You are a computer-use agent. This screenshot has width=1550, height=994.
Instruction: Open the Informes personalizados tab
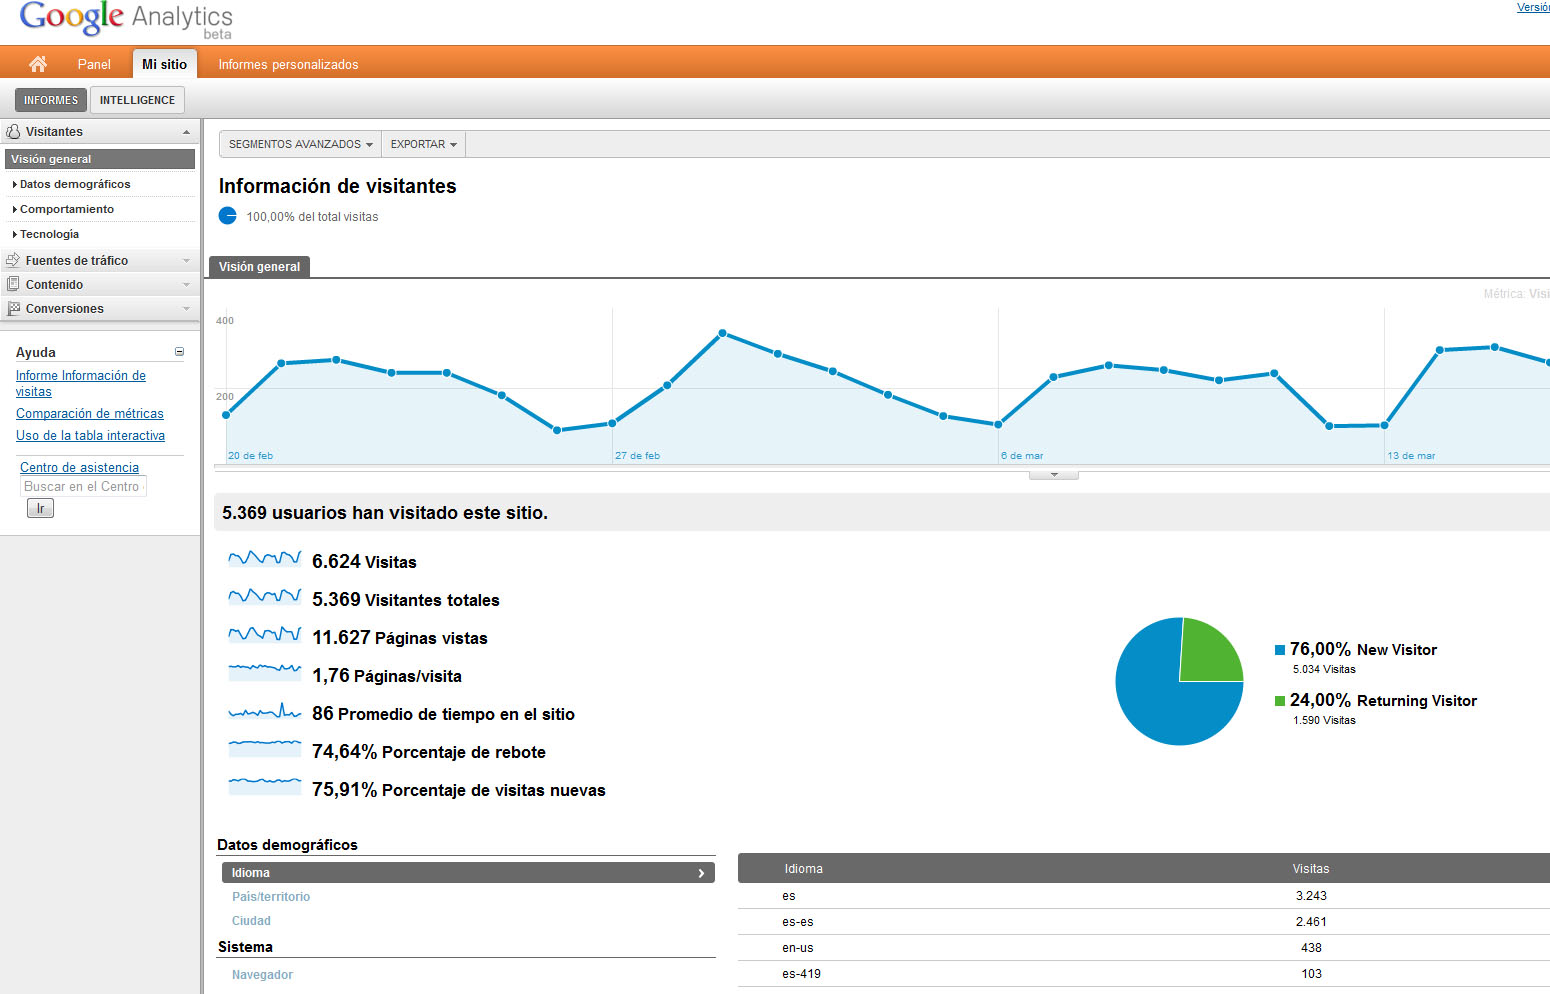click(x=288, y=64)
